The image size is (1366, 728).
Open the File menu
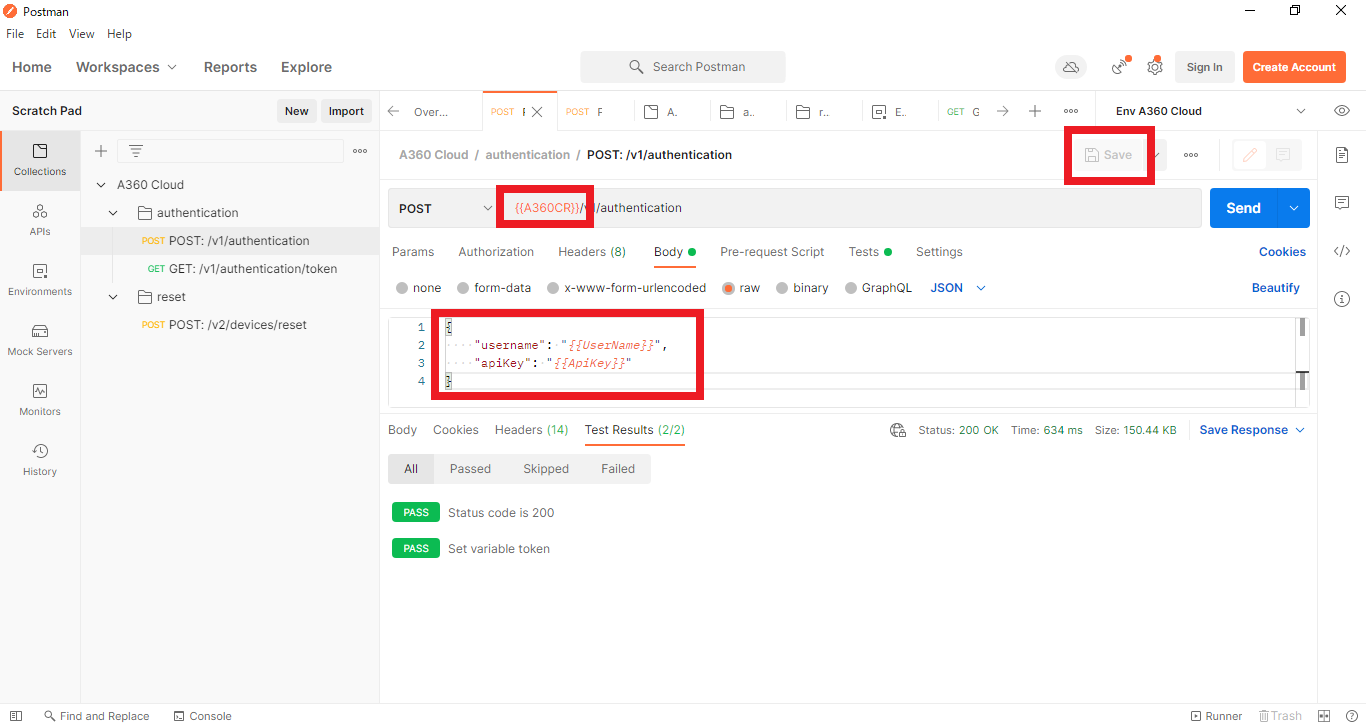coord(15,34)
